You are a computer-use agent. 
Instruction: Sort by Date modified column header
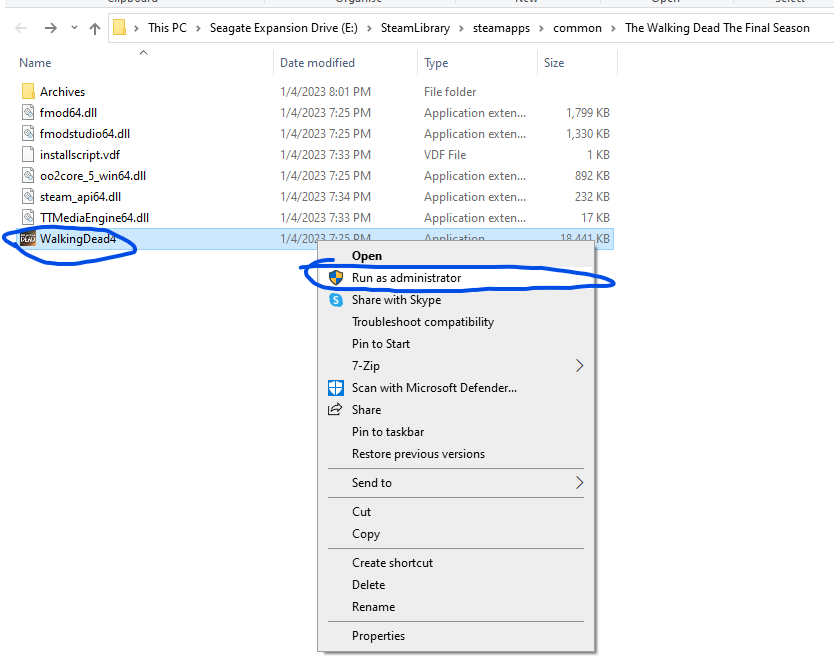[x=317, y=63]
